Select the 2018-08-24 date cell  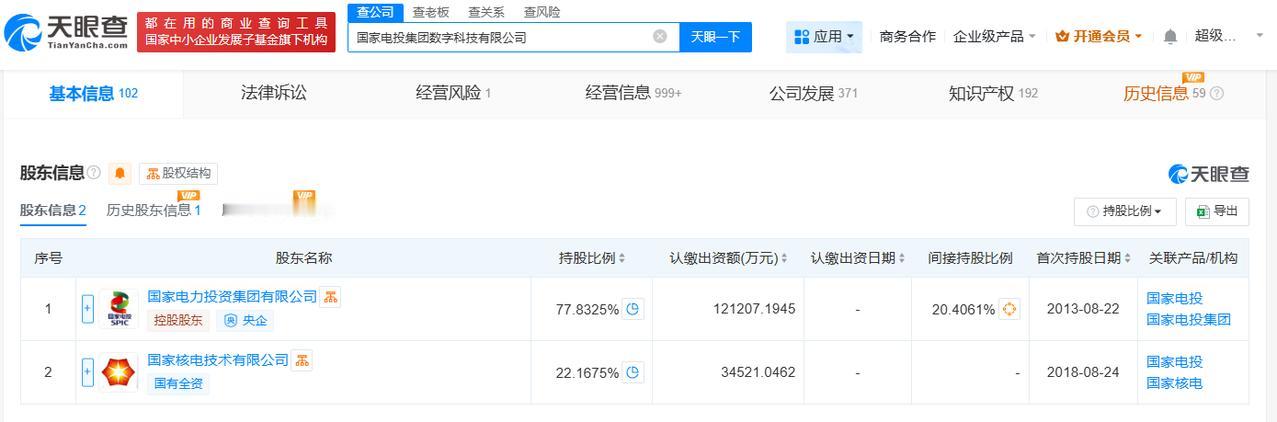point(1084,372)
